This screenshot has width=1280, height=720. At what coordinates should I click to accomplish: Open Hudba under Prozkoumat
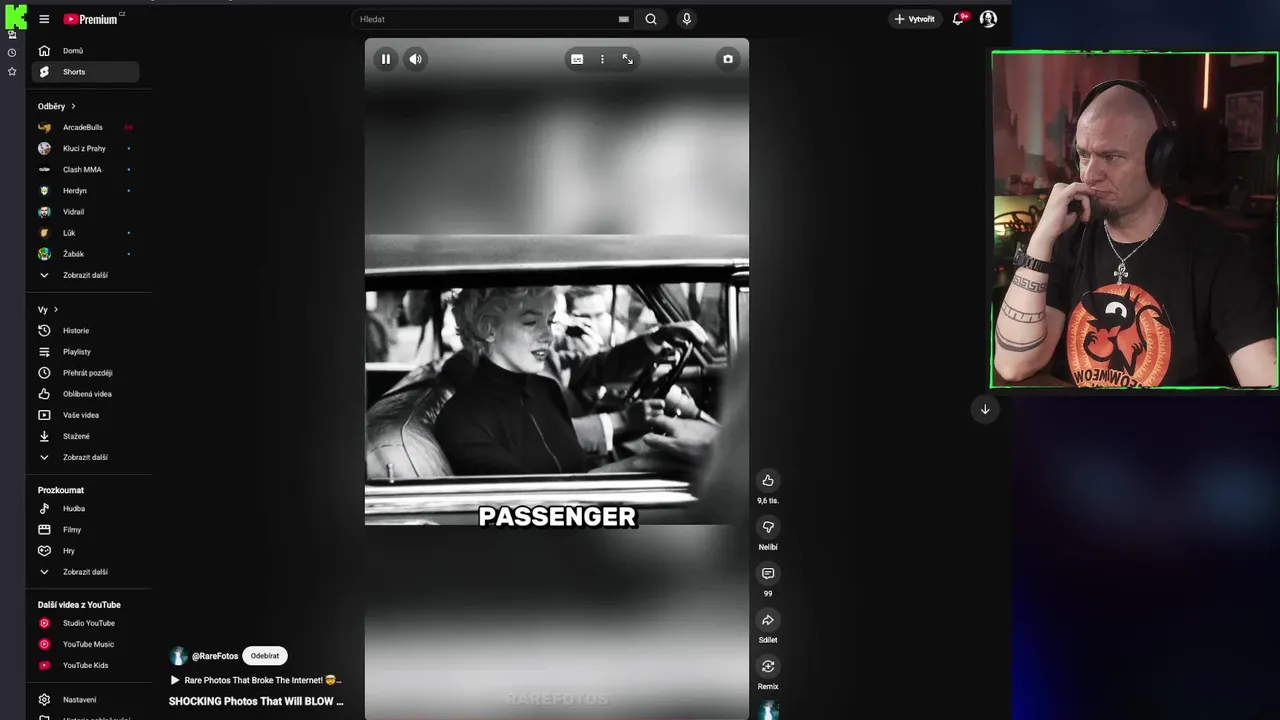pos(85,508)
